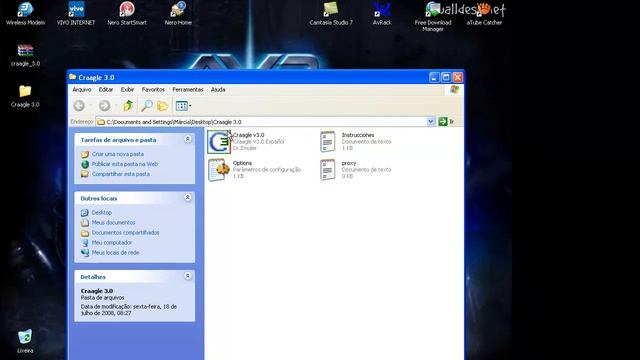Viewport: 640px width, 360px height.
Task: Select the Instrucciones text document
Action: pyautogui.click(x=355, y=141)
